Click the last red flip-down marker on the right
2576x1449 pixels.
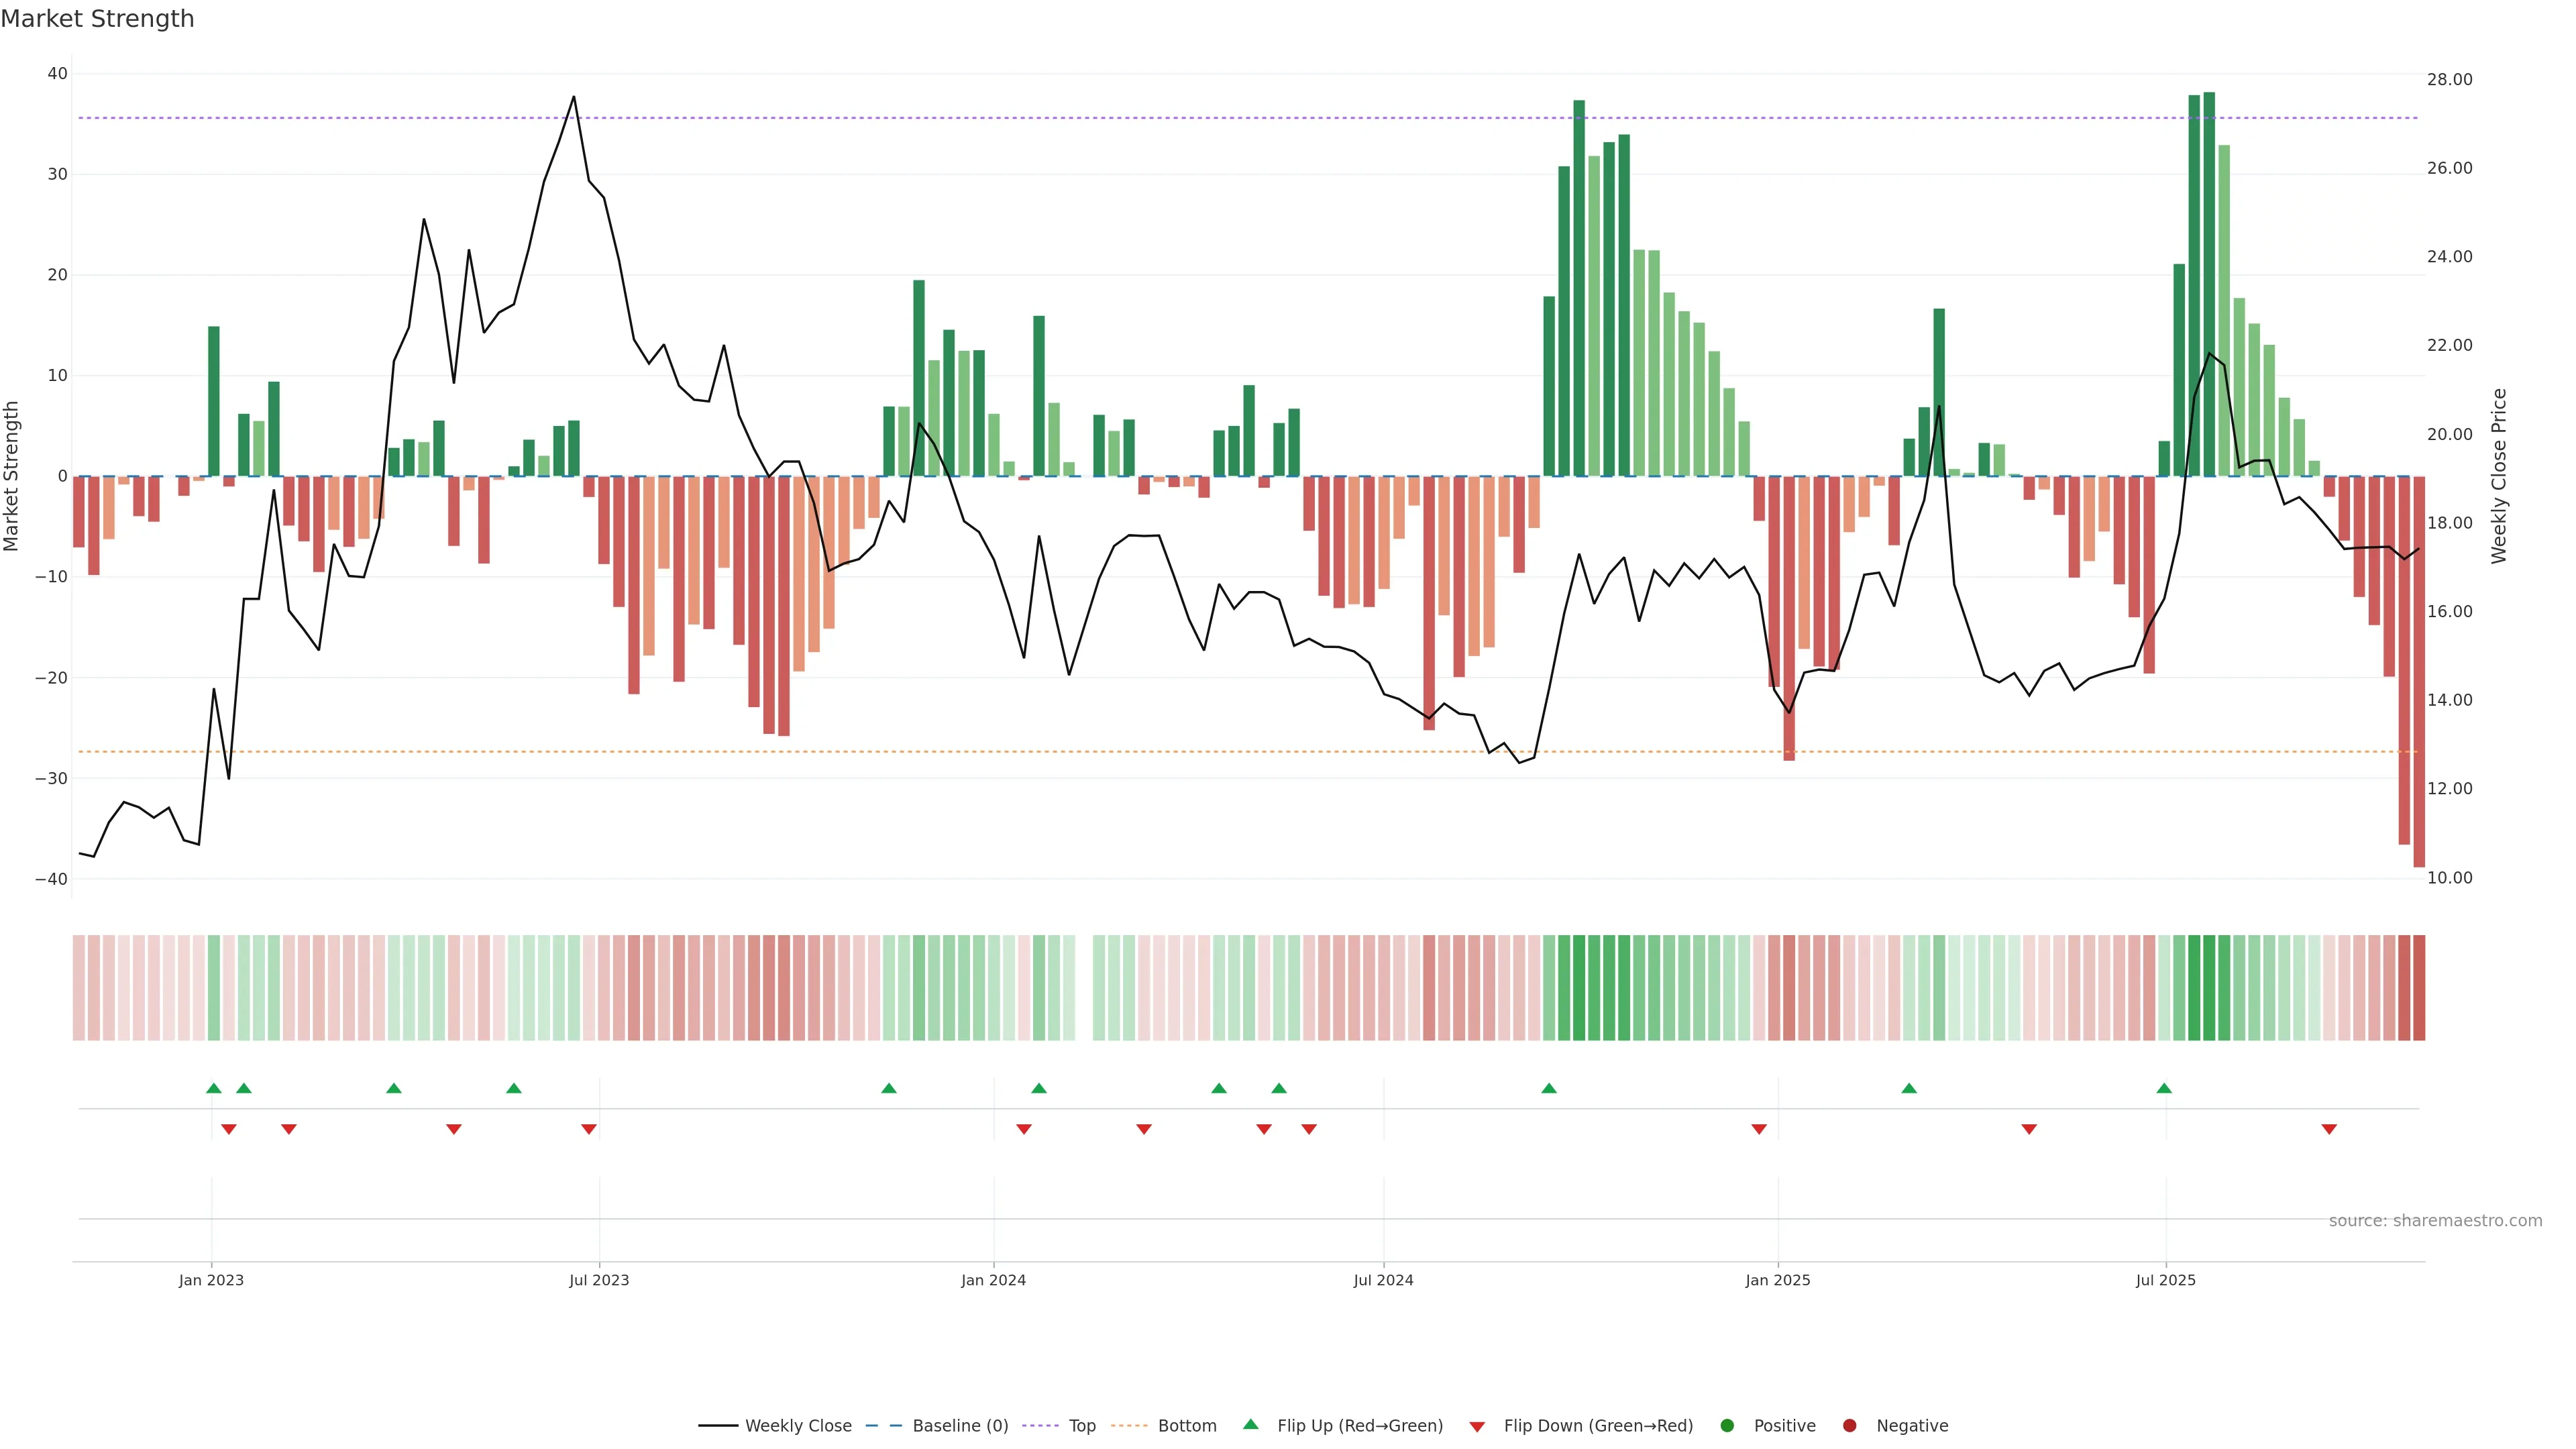[2329, 1129]
